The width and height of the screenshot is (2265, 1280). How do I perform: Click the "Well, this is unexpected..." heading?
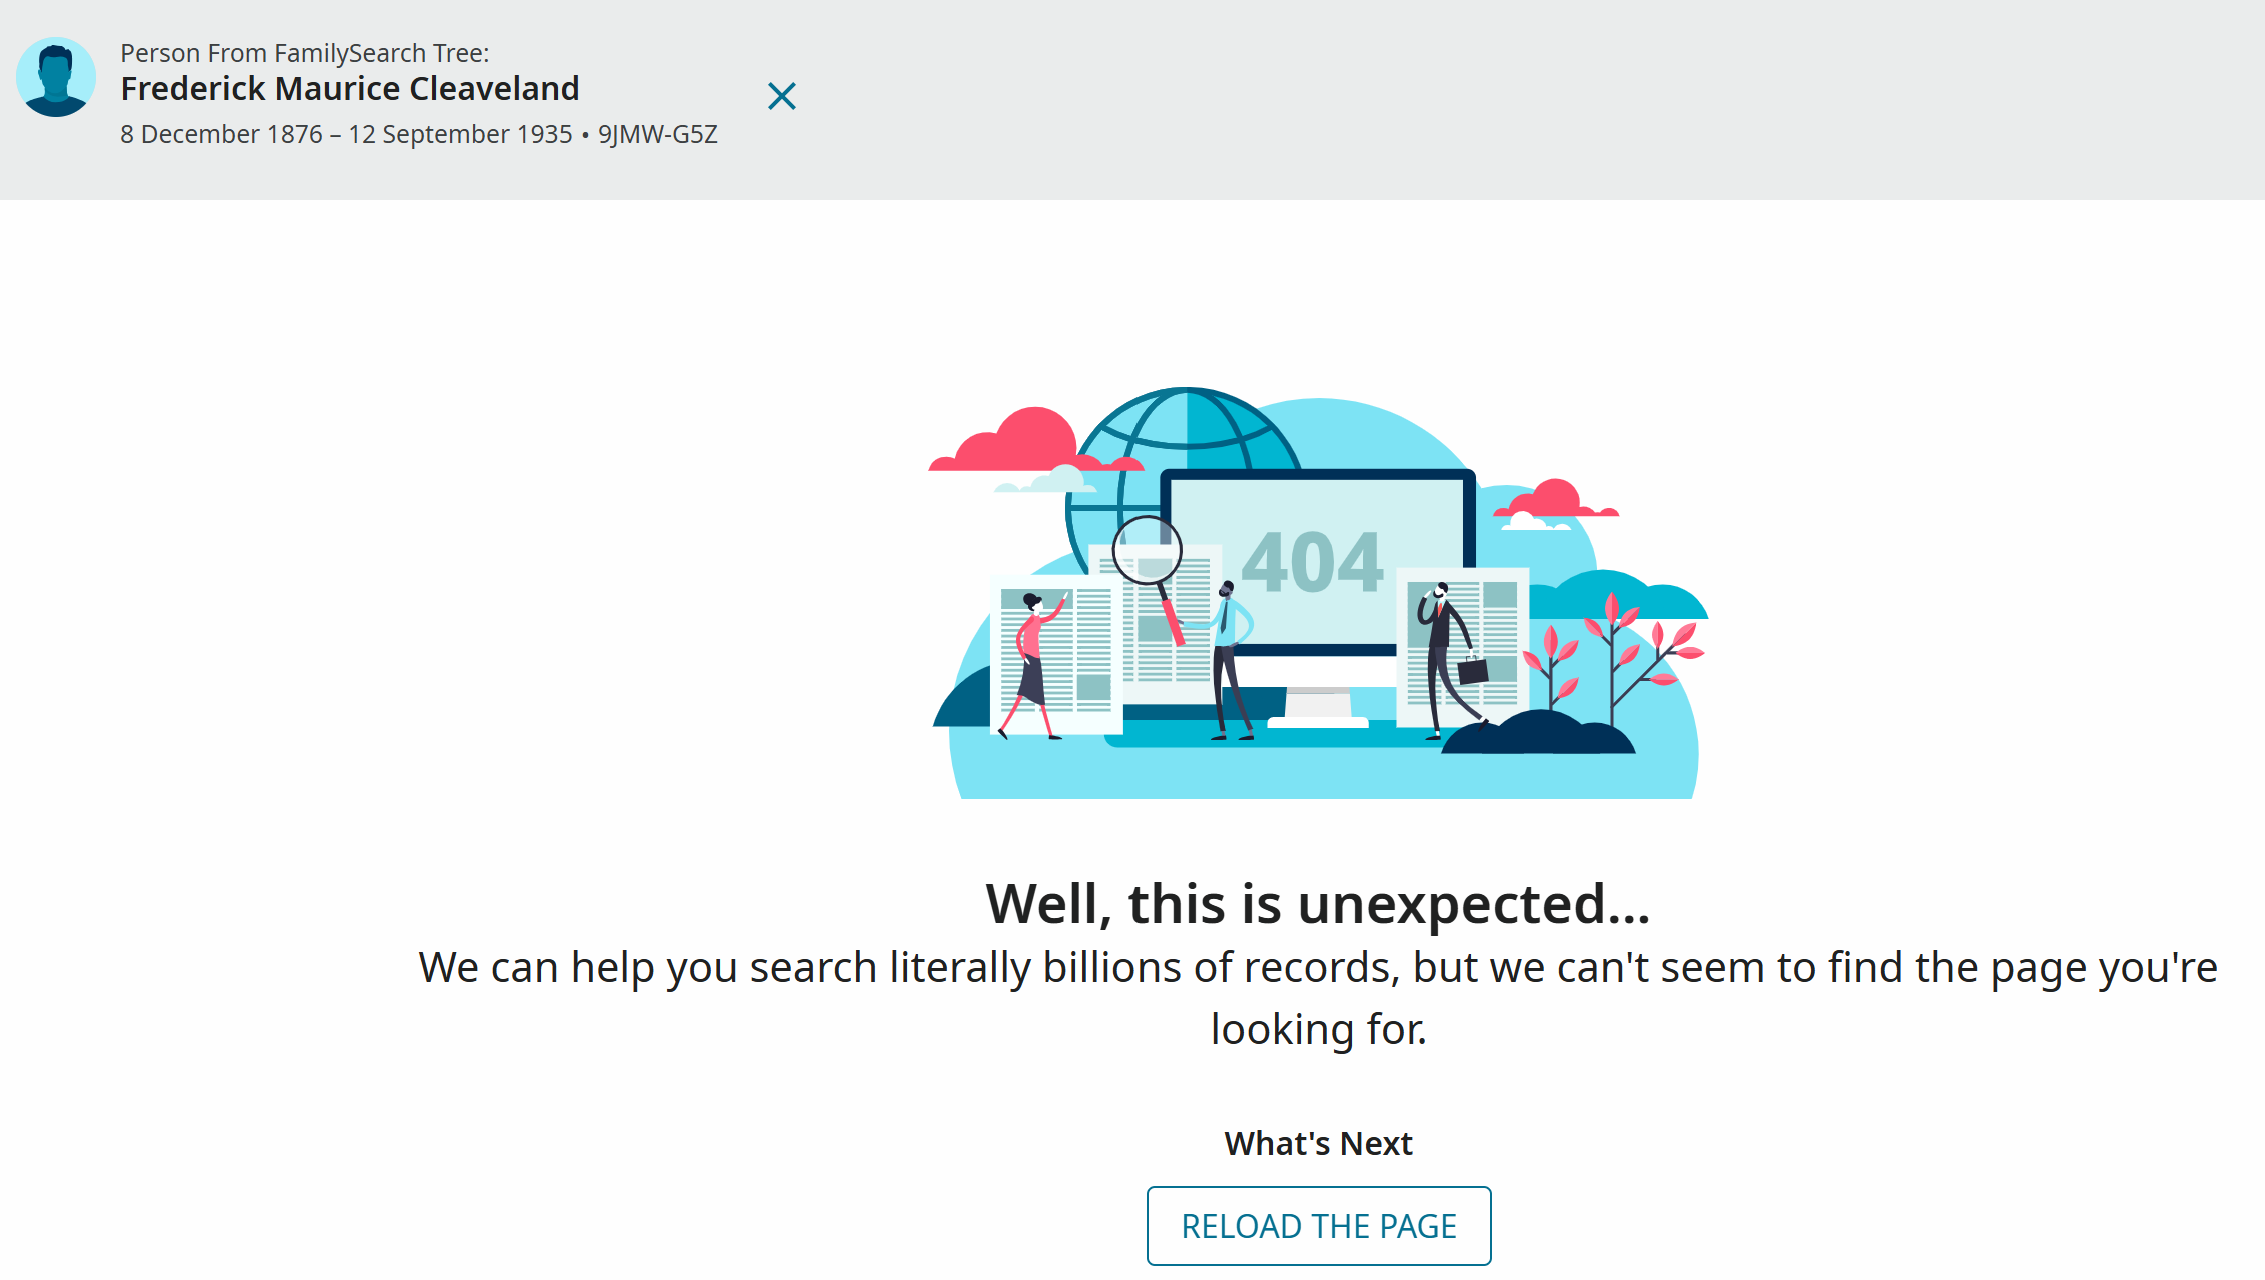pyautogui.click(x=1318, y=904)
